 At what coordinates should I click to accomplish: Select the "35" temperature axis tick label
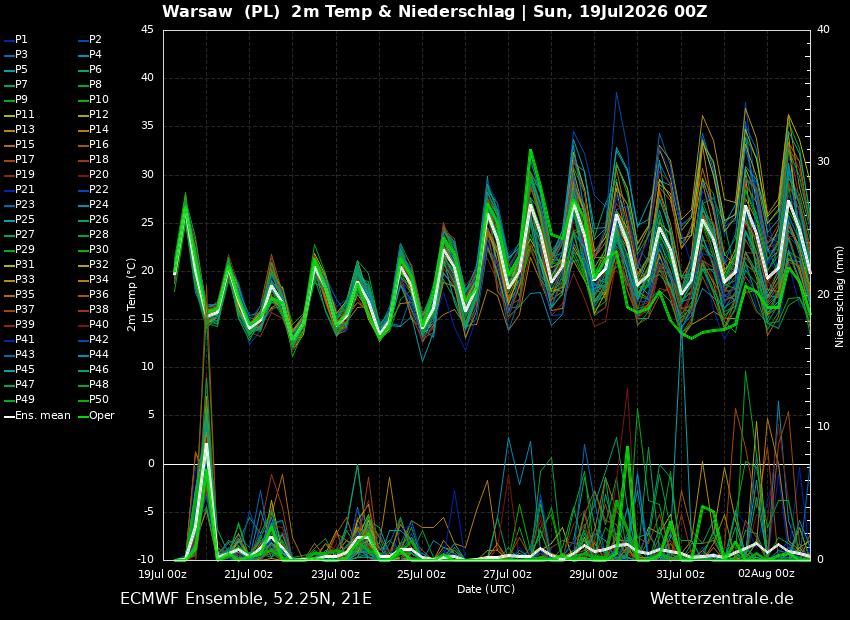pos(148,126)
